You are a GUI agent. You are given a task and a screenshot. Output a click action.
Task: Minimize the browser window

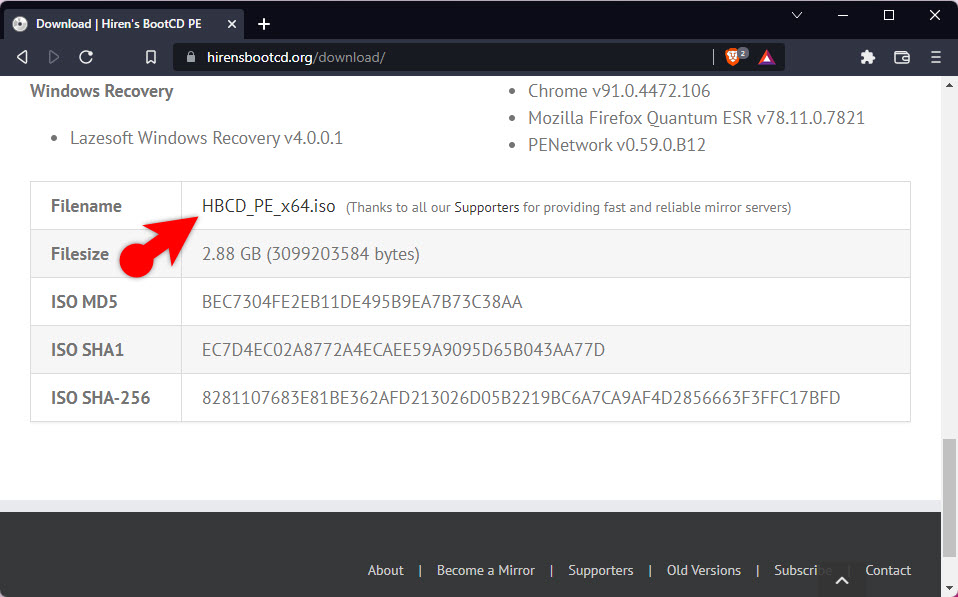843,15
